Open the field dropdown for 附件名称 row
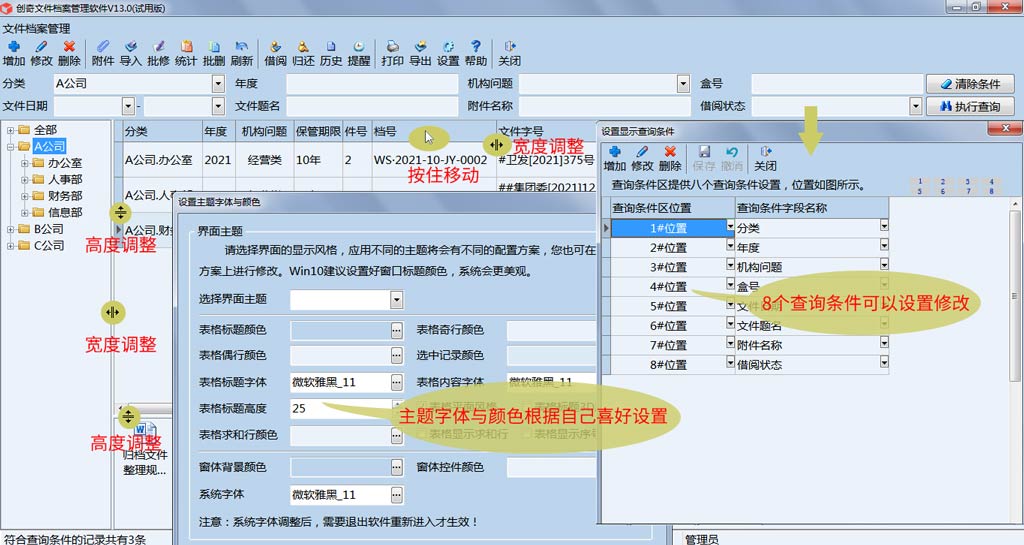This screenshot has width=1024, height=545. pyautogui.click(x=884, y=342)
